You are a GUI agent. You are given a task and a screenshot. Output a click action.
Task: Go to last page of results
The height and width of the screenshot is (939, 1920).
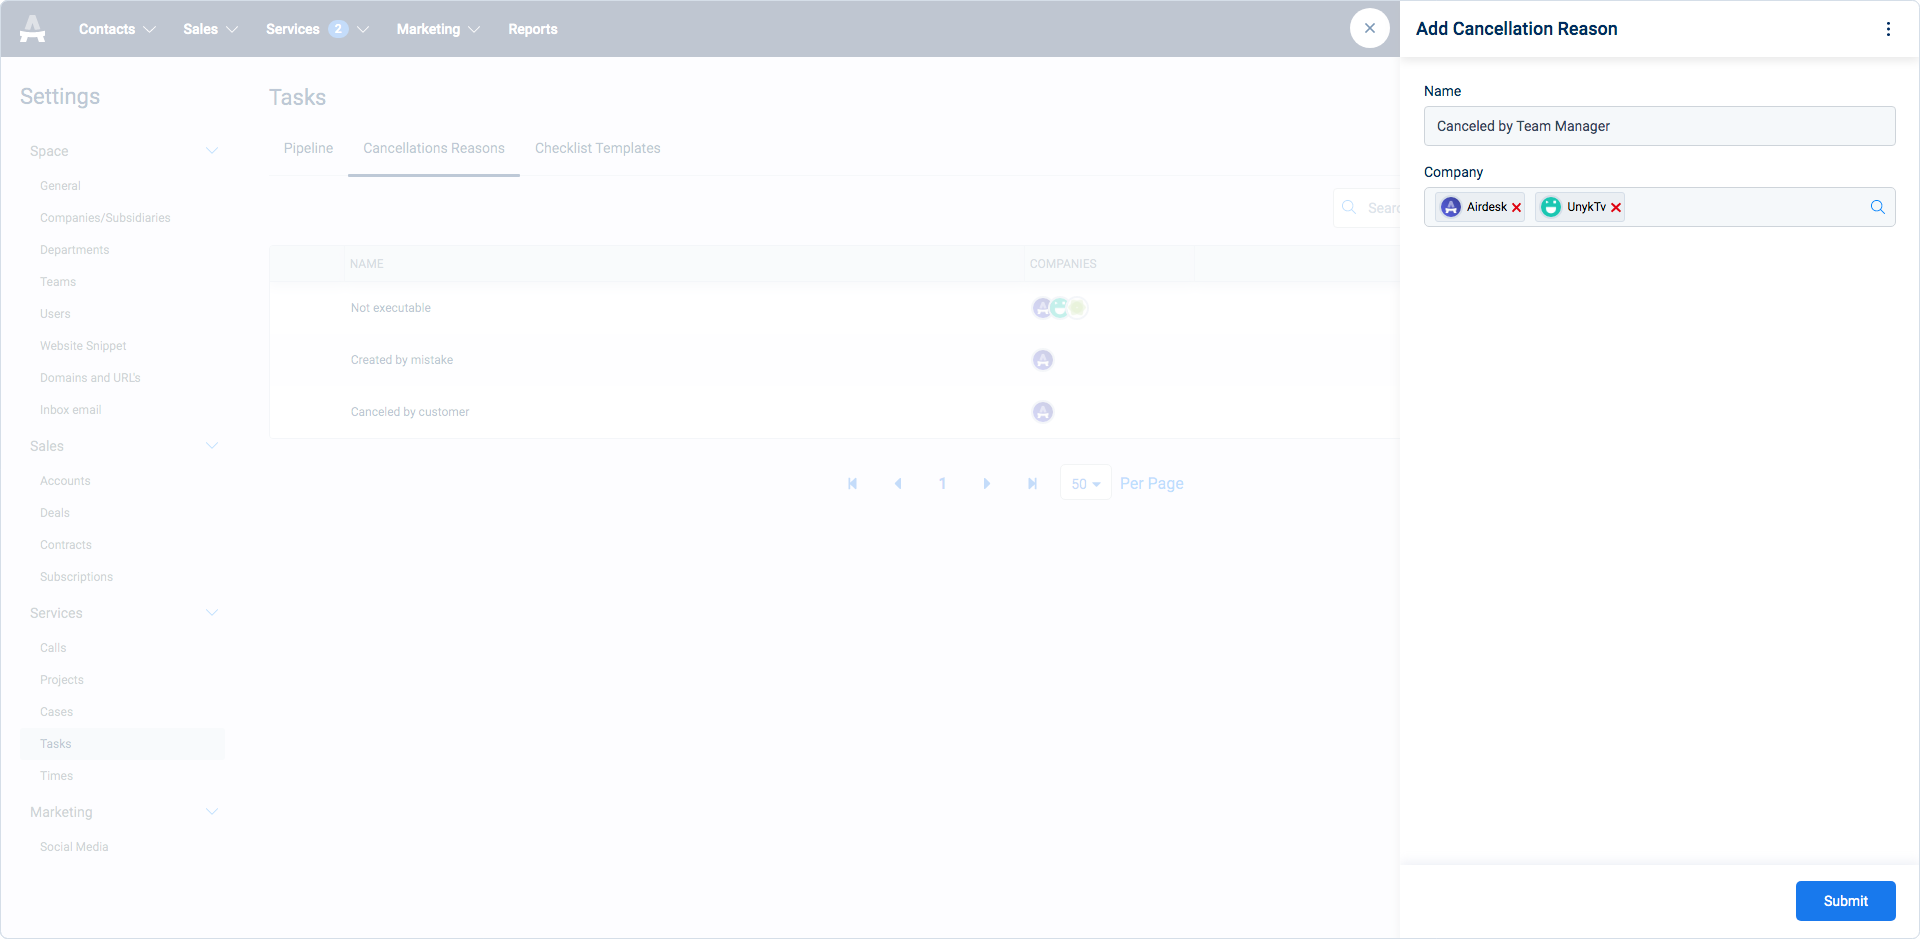pyautogui.click(x=1032, y=484)
